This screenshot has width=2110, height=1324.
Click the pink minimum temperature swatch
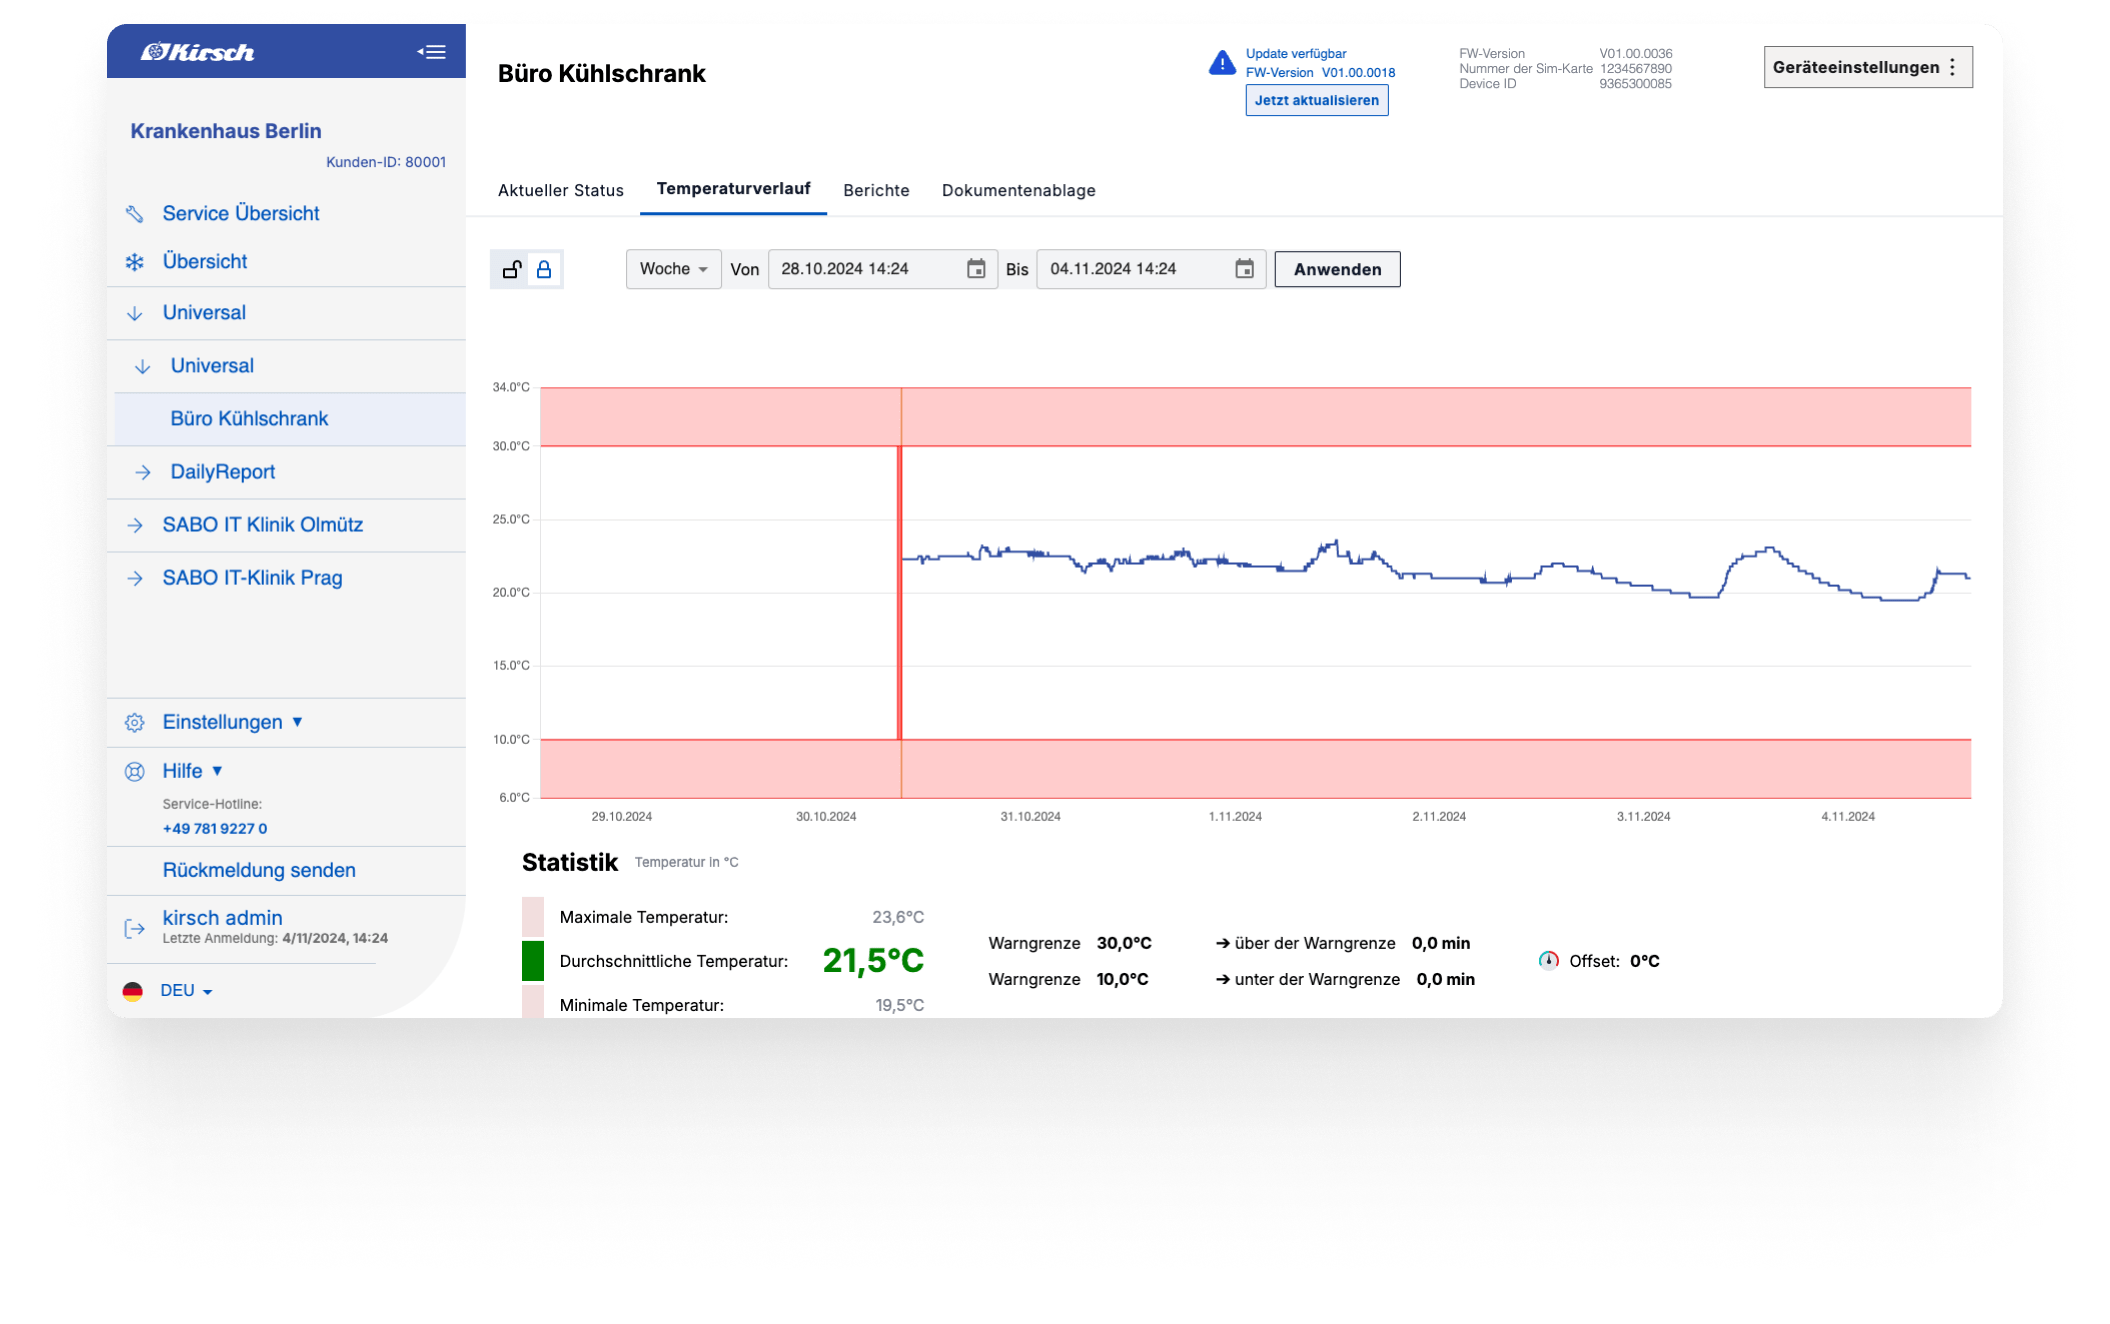tap(533, 1003)
